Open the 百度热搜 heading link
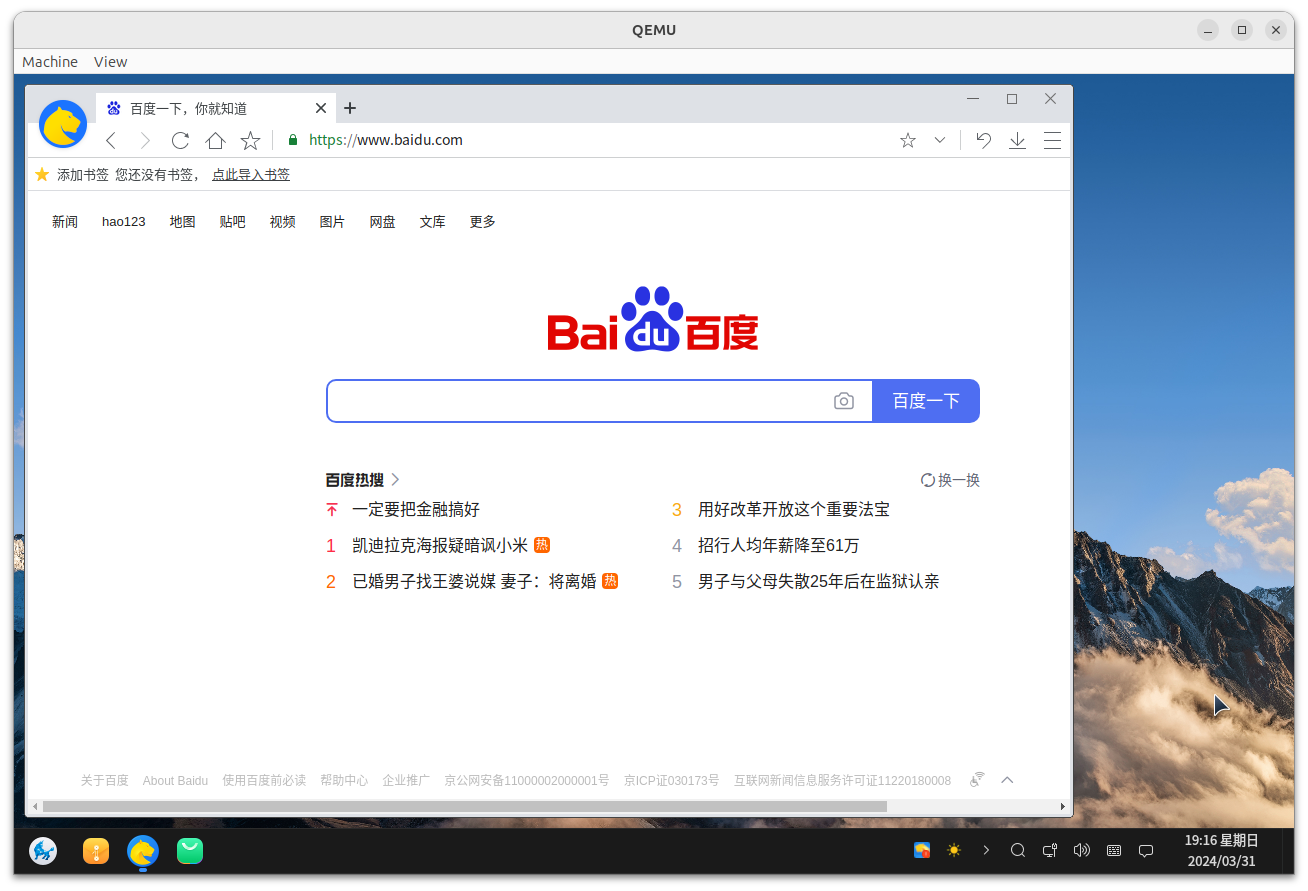The image size is (1308, 891). coord(363,480)
